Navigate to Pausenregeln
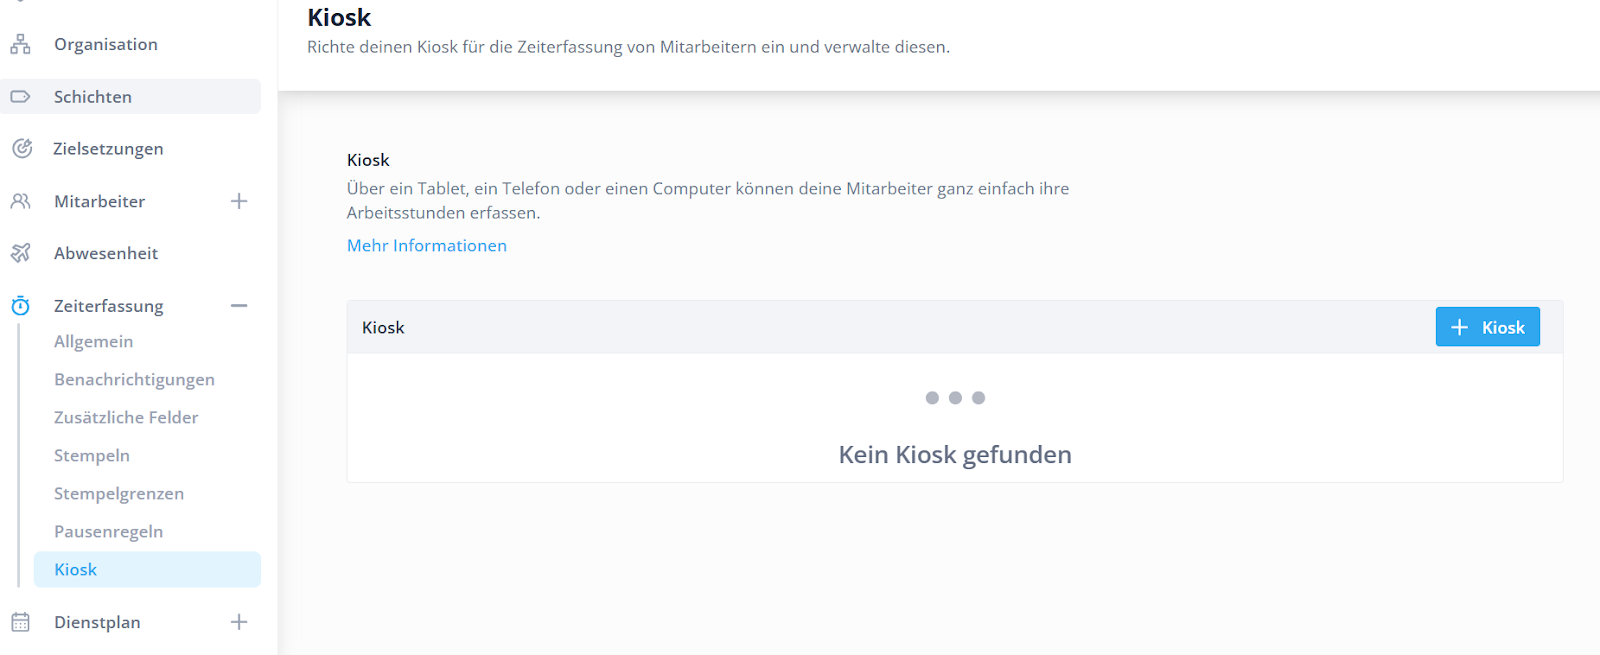Viewport: 1600px width, 655px height. [108, 532]
